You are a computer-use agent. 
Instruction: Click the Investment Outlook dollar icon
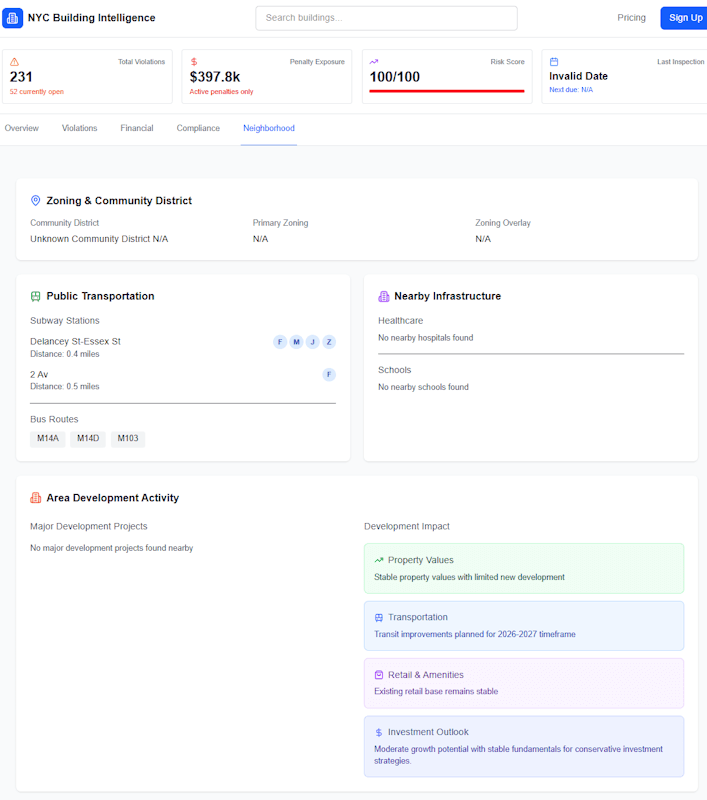(x=379, y=732)
